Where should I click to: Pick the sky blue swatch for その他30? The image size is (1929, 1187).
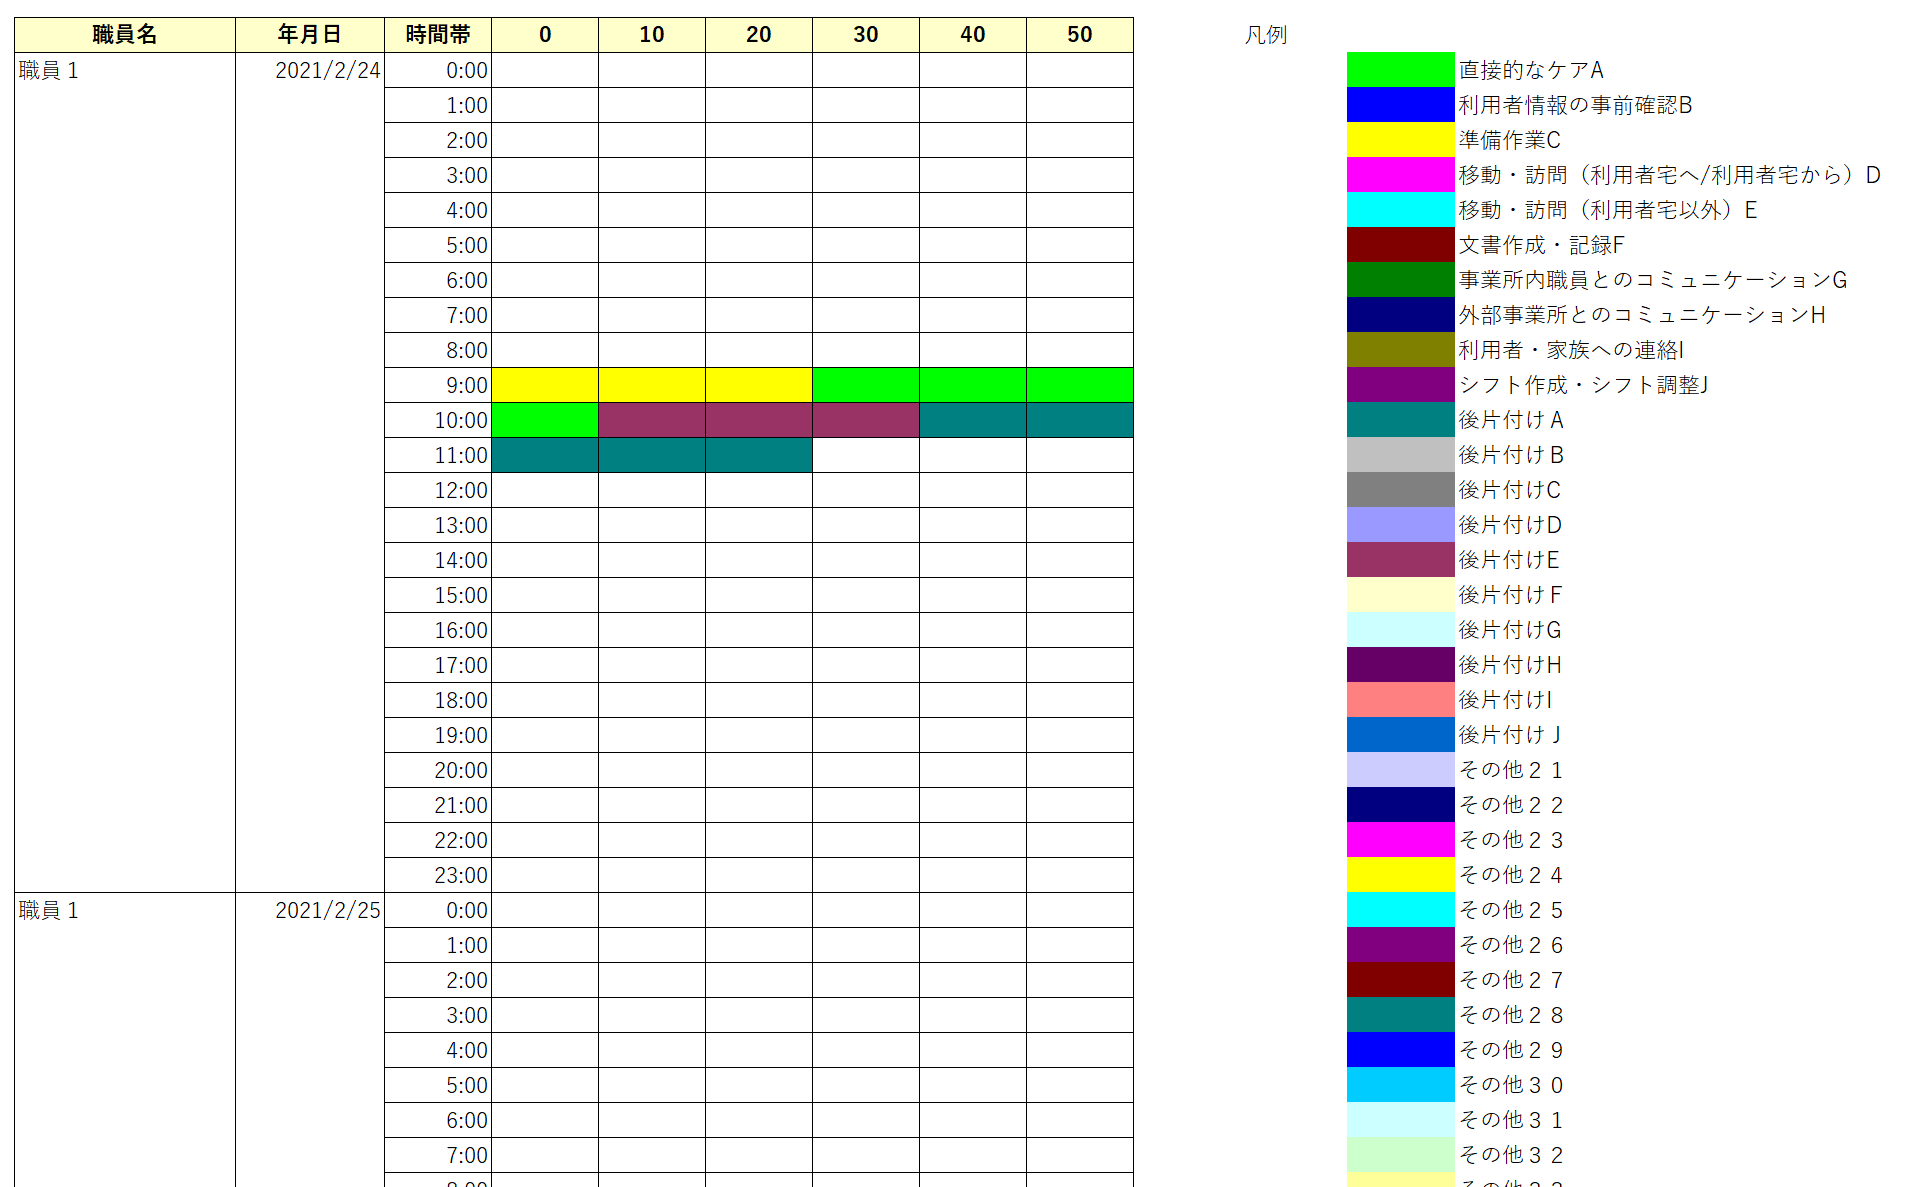[x=1400, y=1085]
